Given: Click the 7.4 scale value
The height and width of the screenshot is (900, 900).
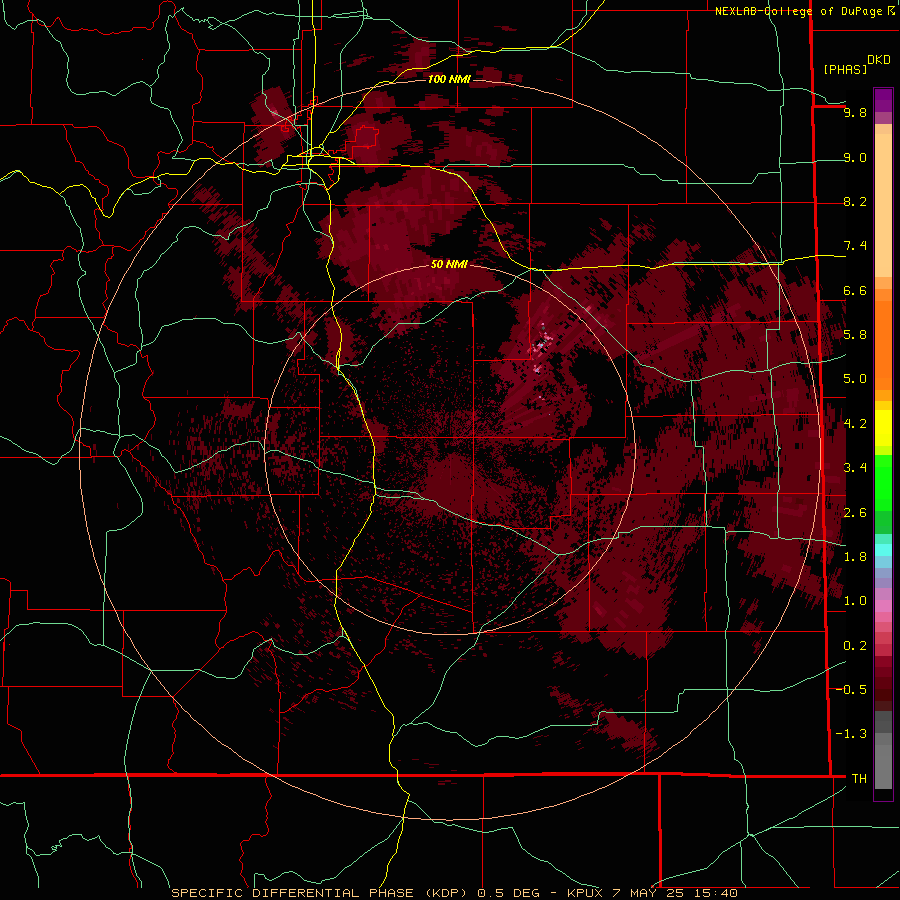Looking at the screenshot, I should [x=855, y=246].
